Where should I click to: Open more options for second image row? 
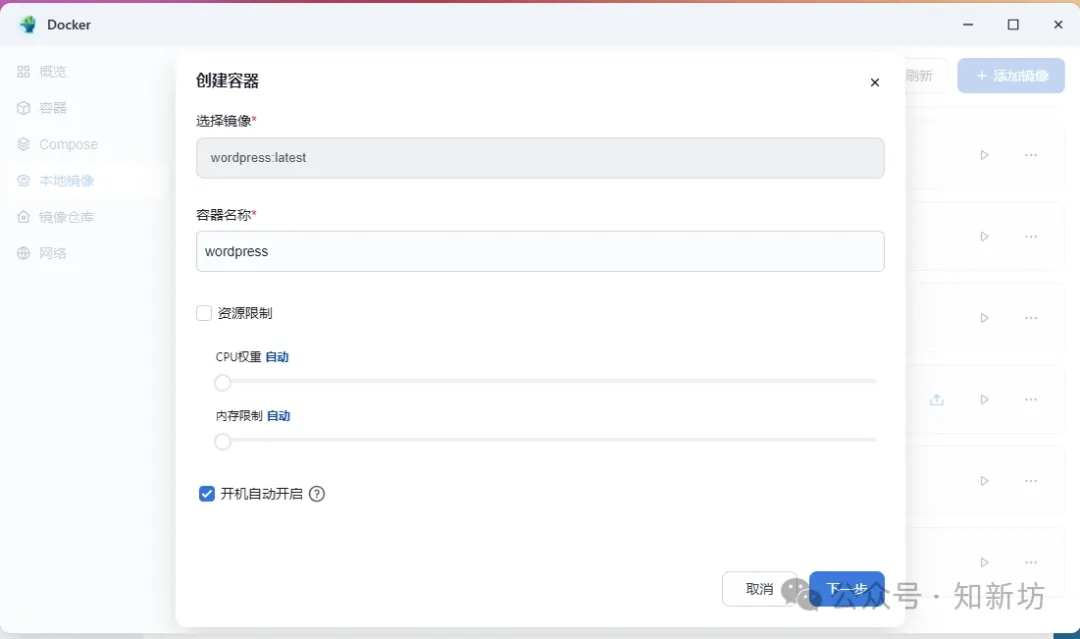1031,237
